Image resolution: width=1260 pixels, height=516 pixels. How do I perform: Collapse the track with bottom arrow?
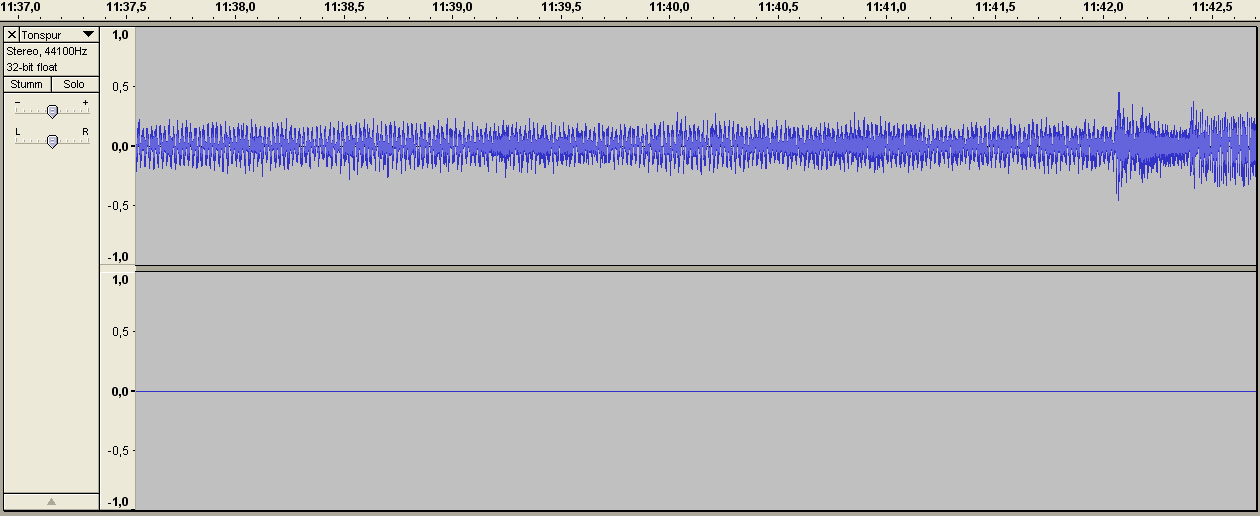point(52,501)
